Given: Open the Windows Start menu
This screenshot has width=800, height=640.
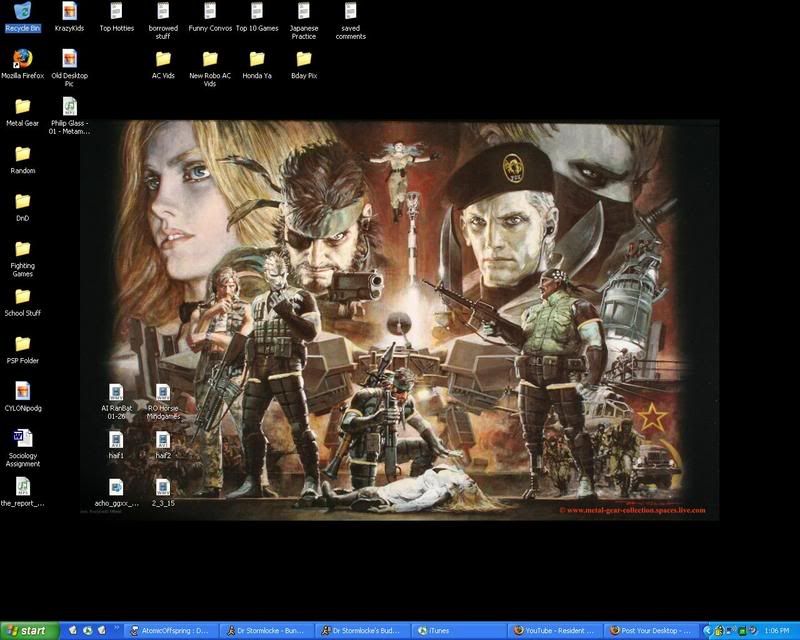Looking at the screenshot, I should (30, 631).
